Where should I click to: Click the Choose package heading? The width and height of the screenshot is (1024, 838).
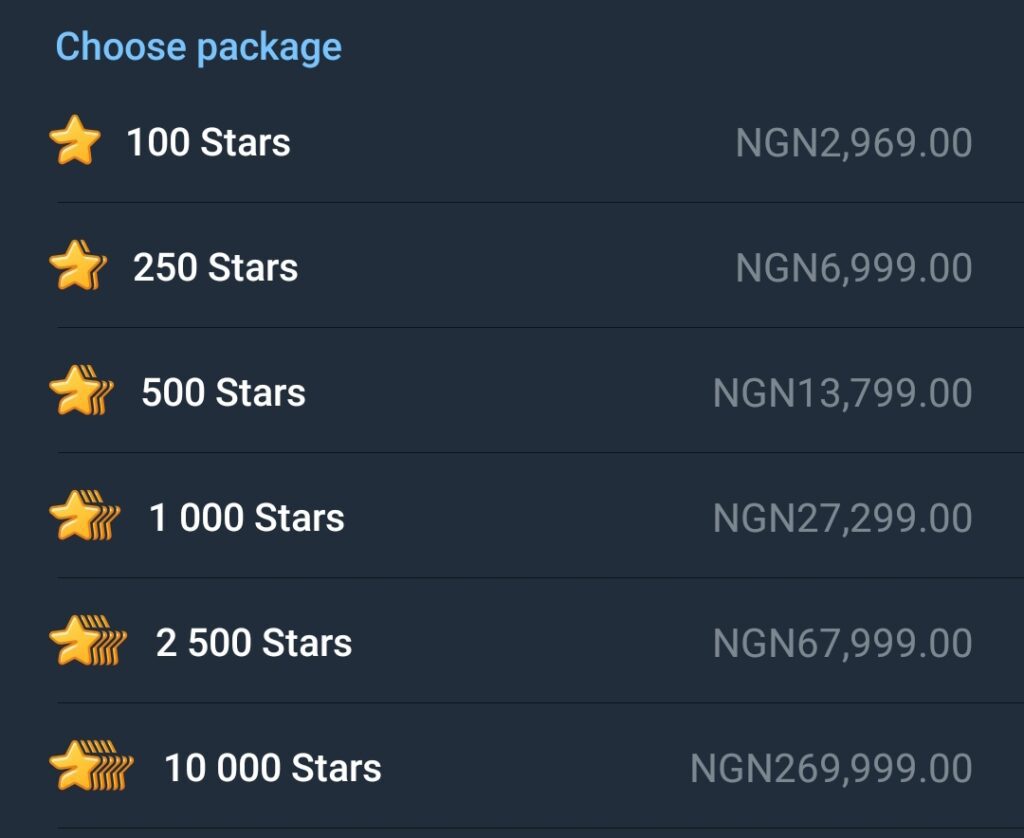coord(199,46)
